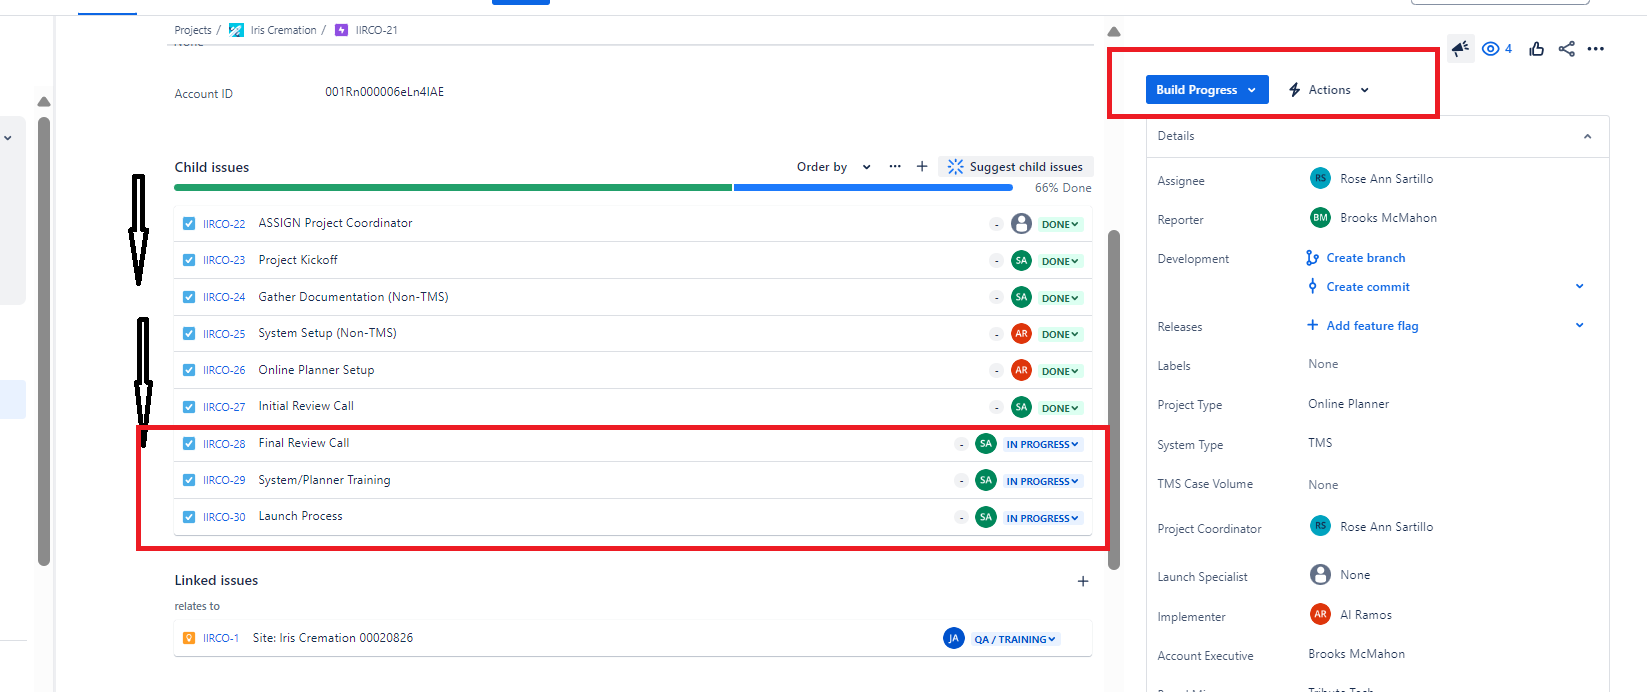The image size is (1647, 692).
Task: Click Rose Ann Sartillo assignee avatar
Action: [1320, 178]
